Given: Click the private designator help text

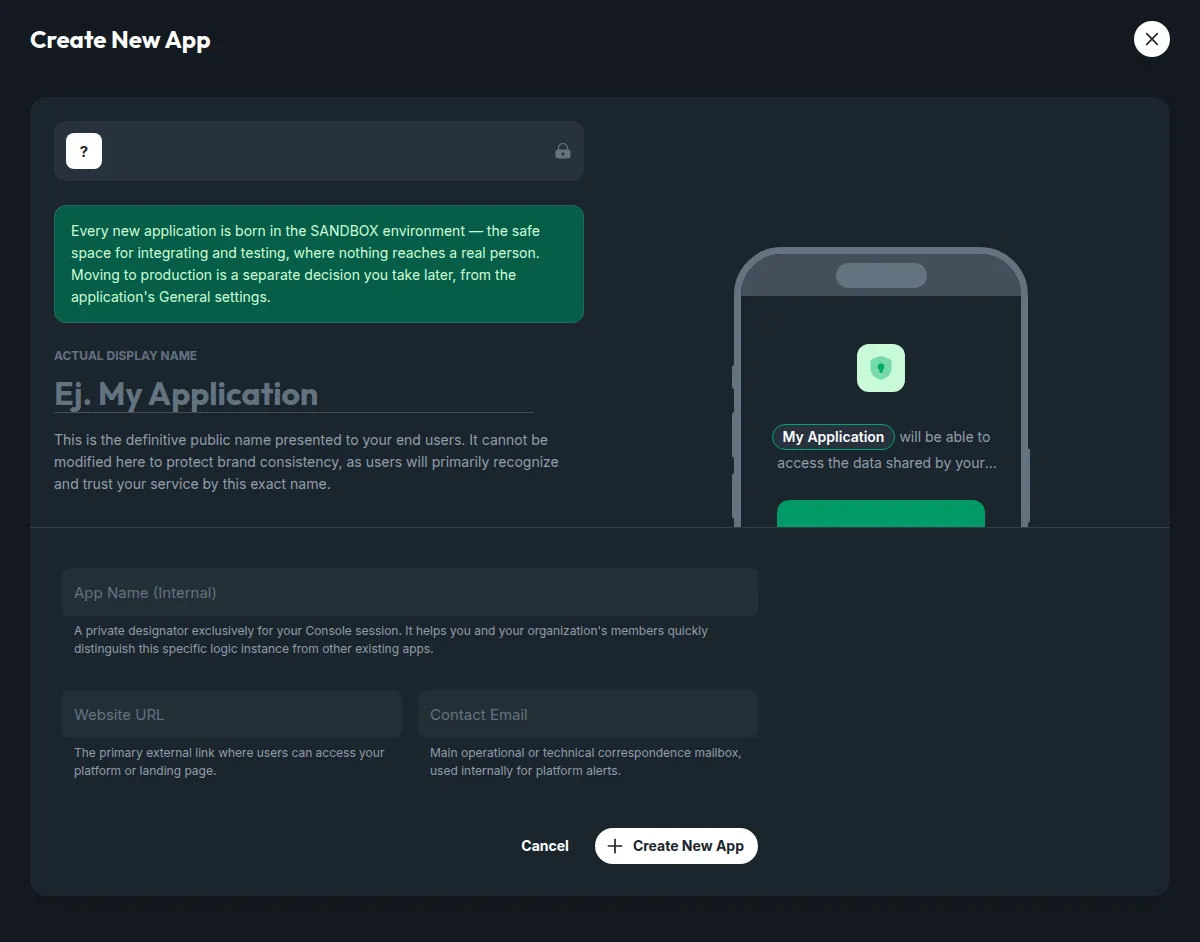Looking at the screenshot, I should pyautogui.click(x=391, y=640).
